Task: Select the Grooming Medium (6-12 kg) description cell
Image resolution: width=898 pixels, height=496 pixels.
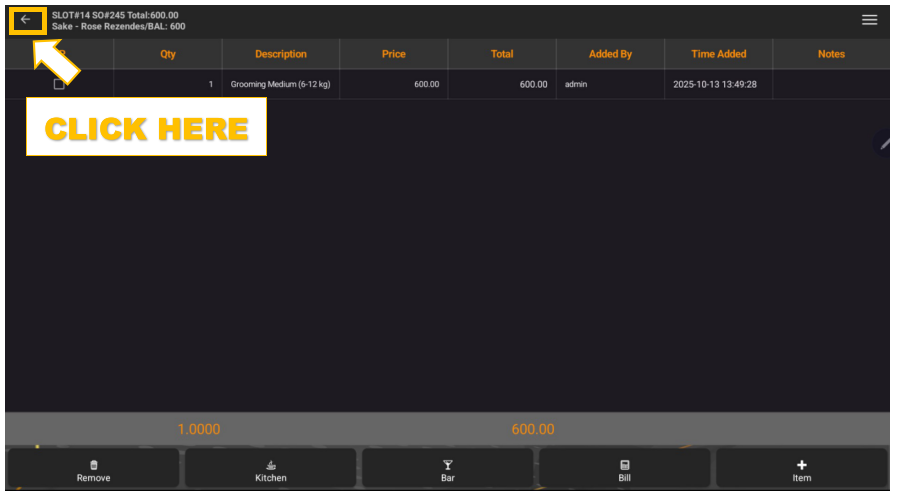Action: pyautogui.click(x=281, y=85)
